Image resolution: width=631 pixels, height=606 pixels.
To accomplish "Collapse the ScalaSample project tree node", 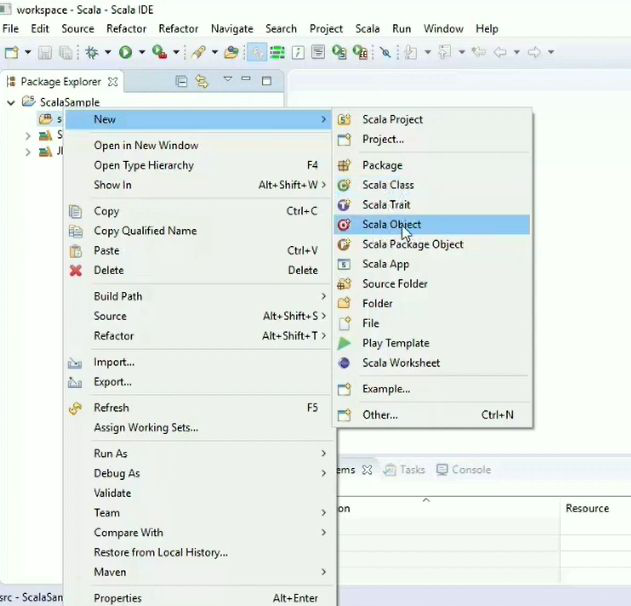I will 11,103.
